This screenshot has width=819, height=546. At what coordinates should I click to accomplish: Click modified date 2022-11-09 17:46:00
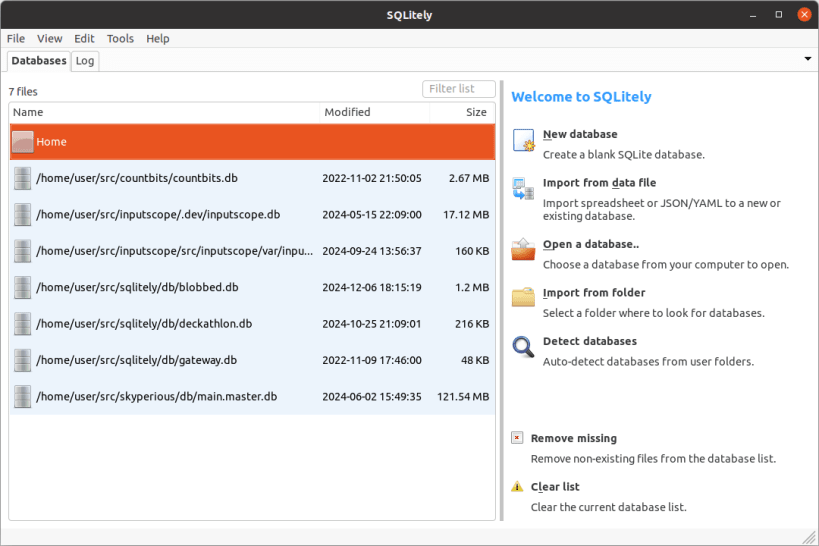371,360
